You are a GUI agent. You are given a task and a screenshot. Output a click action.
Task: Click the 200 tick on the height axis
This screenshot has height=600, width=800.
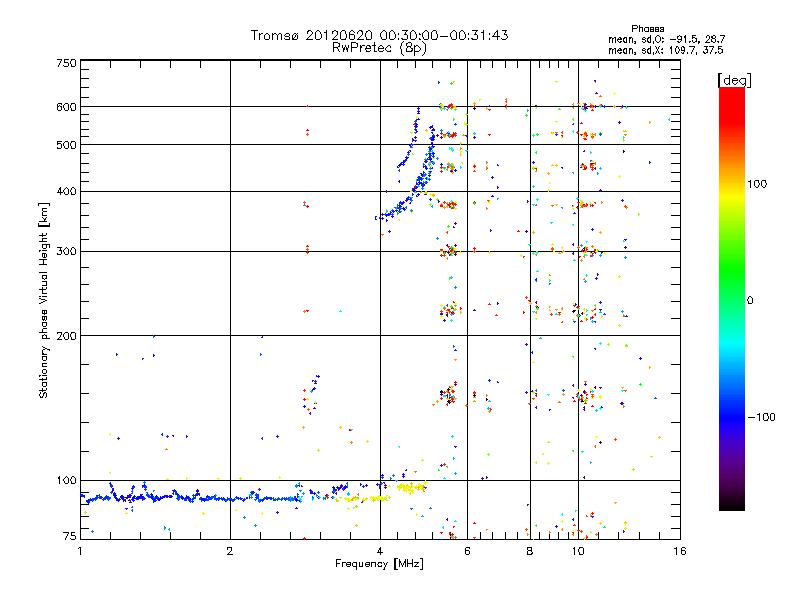pyautogui.click(x=66, y=336)
